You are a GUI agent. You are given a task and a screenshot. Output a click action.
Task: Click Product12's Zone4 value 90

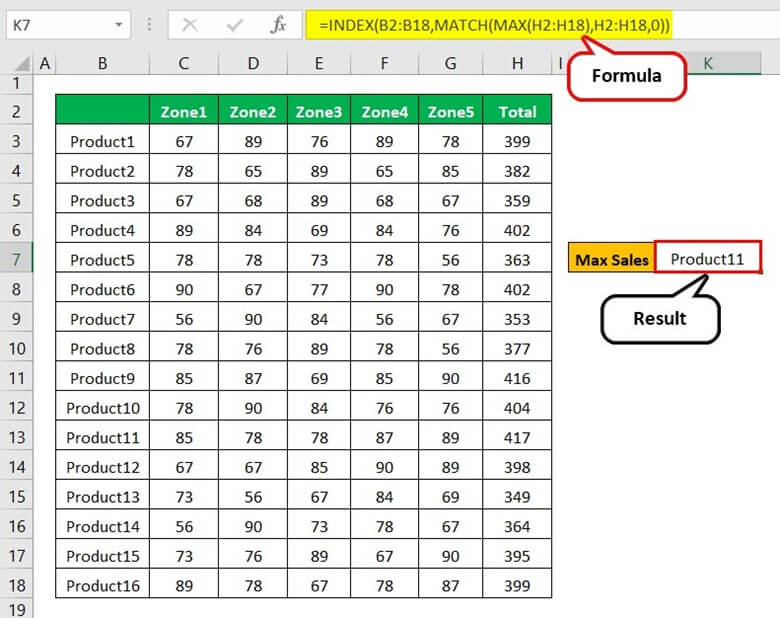[385, 467]
